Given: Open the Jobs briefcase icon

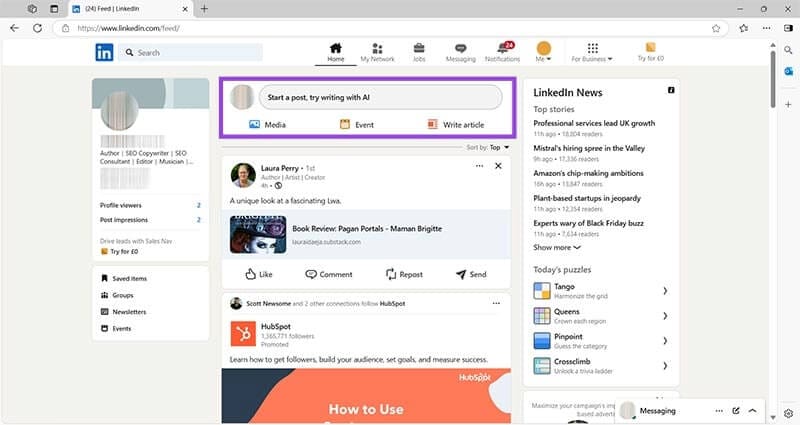Looking at the screenshot, I should (419, 48).
